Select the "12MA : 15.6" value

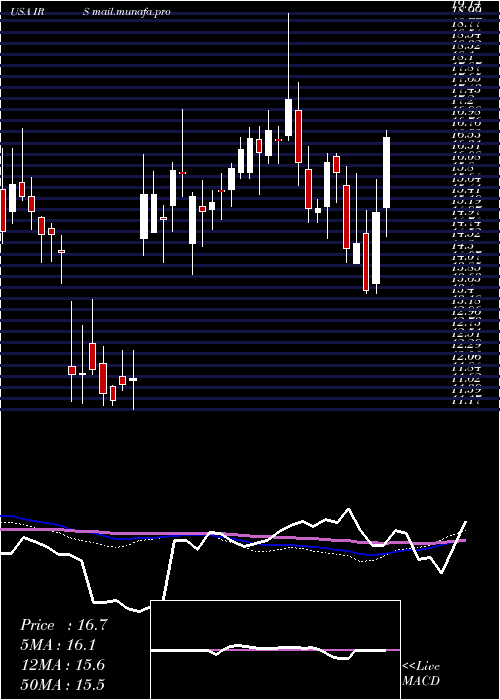[63, 665]
